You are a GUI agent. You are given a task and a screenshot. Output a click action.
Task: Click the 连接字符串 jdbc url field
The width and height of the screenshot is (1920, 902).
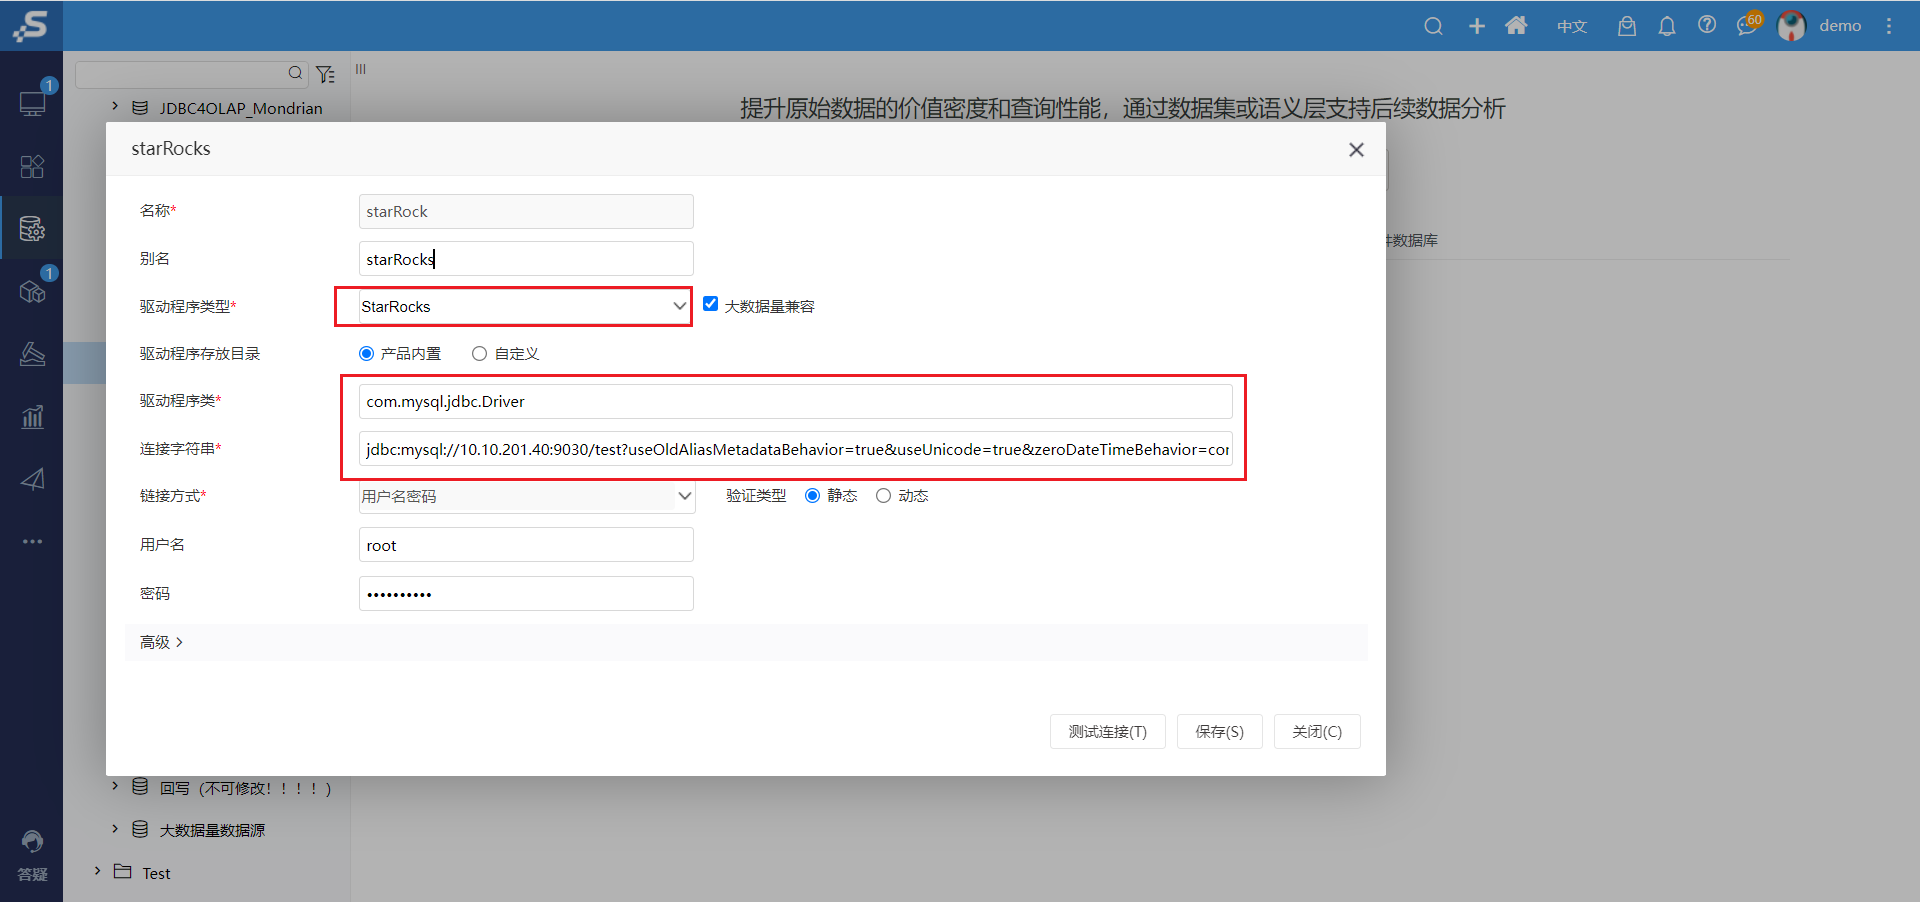(x=795, y=449)
